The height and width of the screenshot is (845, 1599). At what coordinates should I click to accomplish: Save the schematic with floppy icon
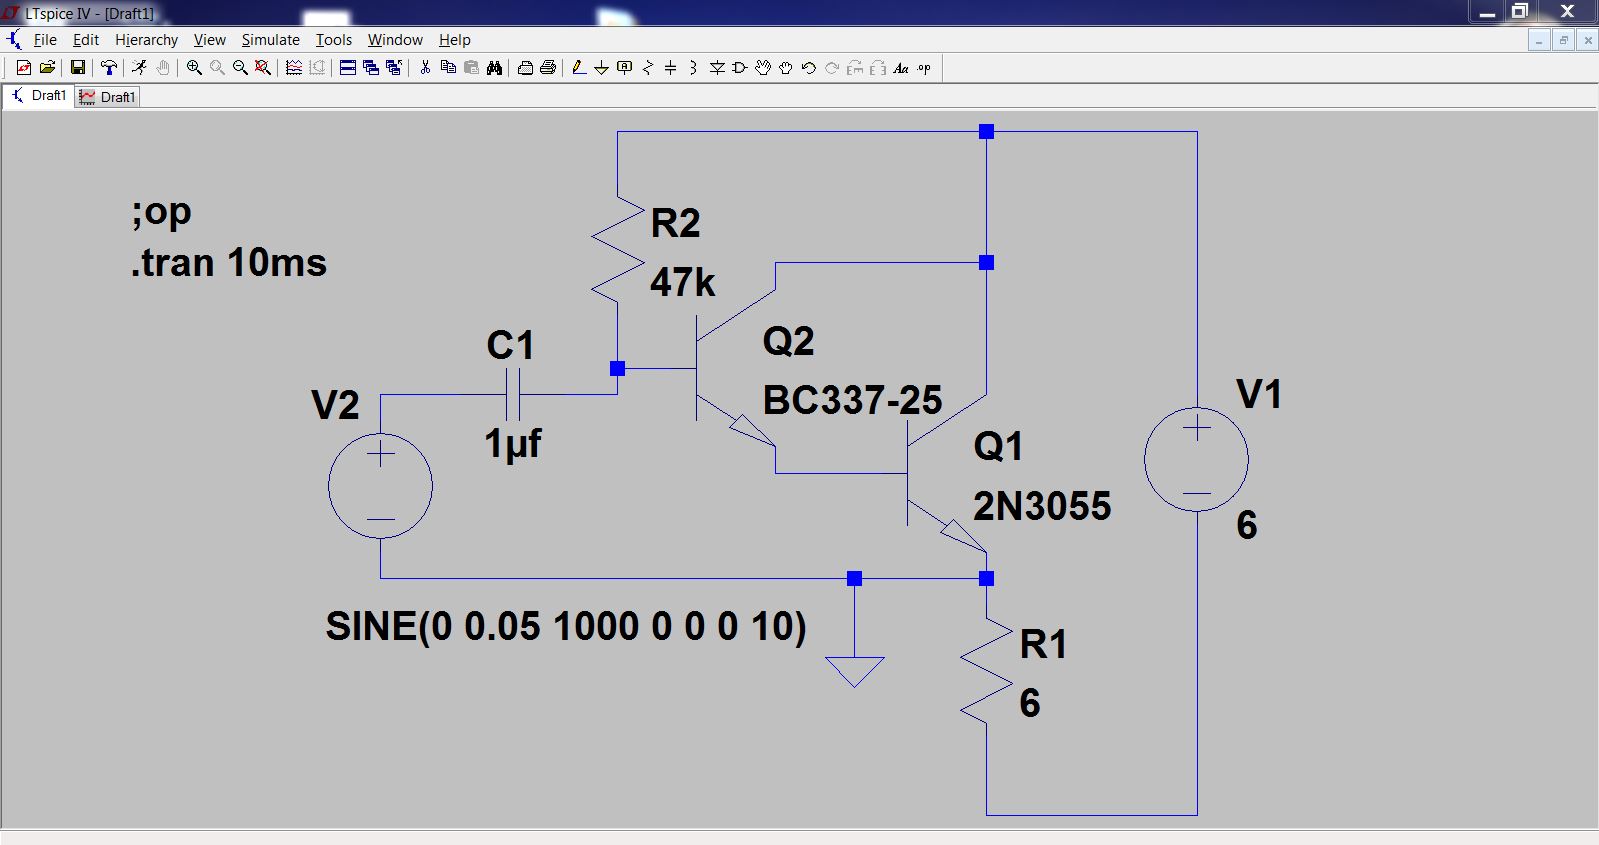77,68
